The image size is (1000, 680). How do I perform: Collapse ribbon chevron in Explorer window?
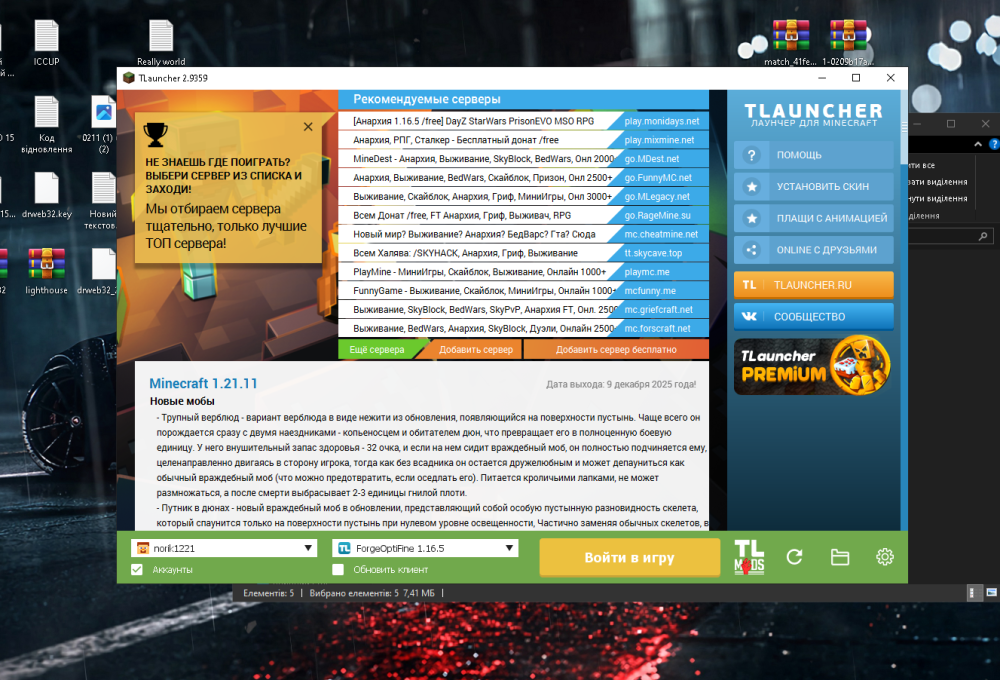tap(978, 144)
